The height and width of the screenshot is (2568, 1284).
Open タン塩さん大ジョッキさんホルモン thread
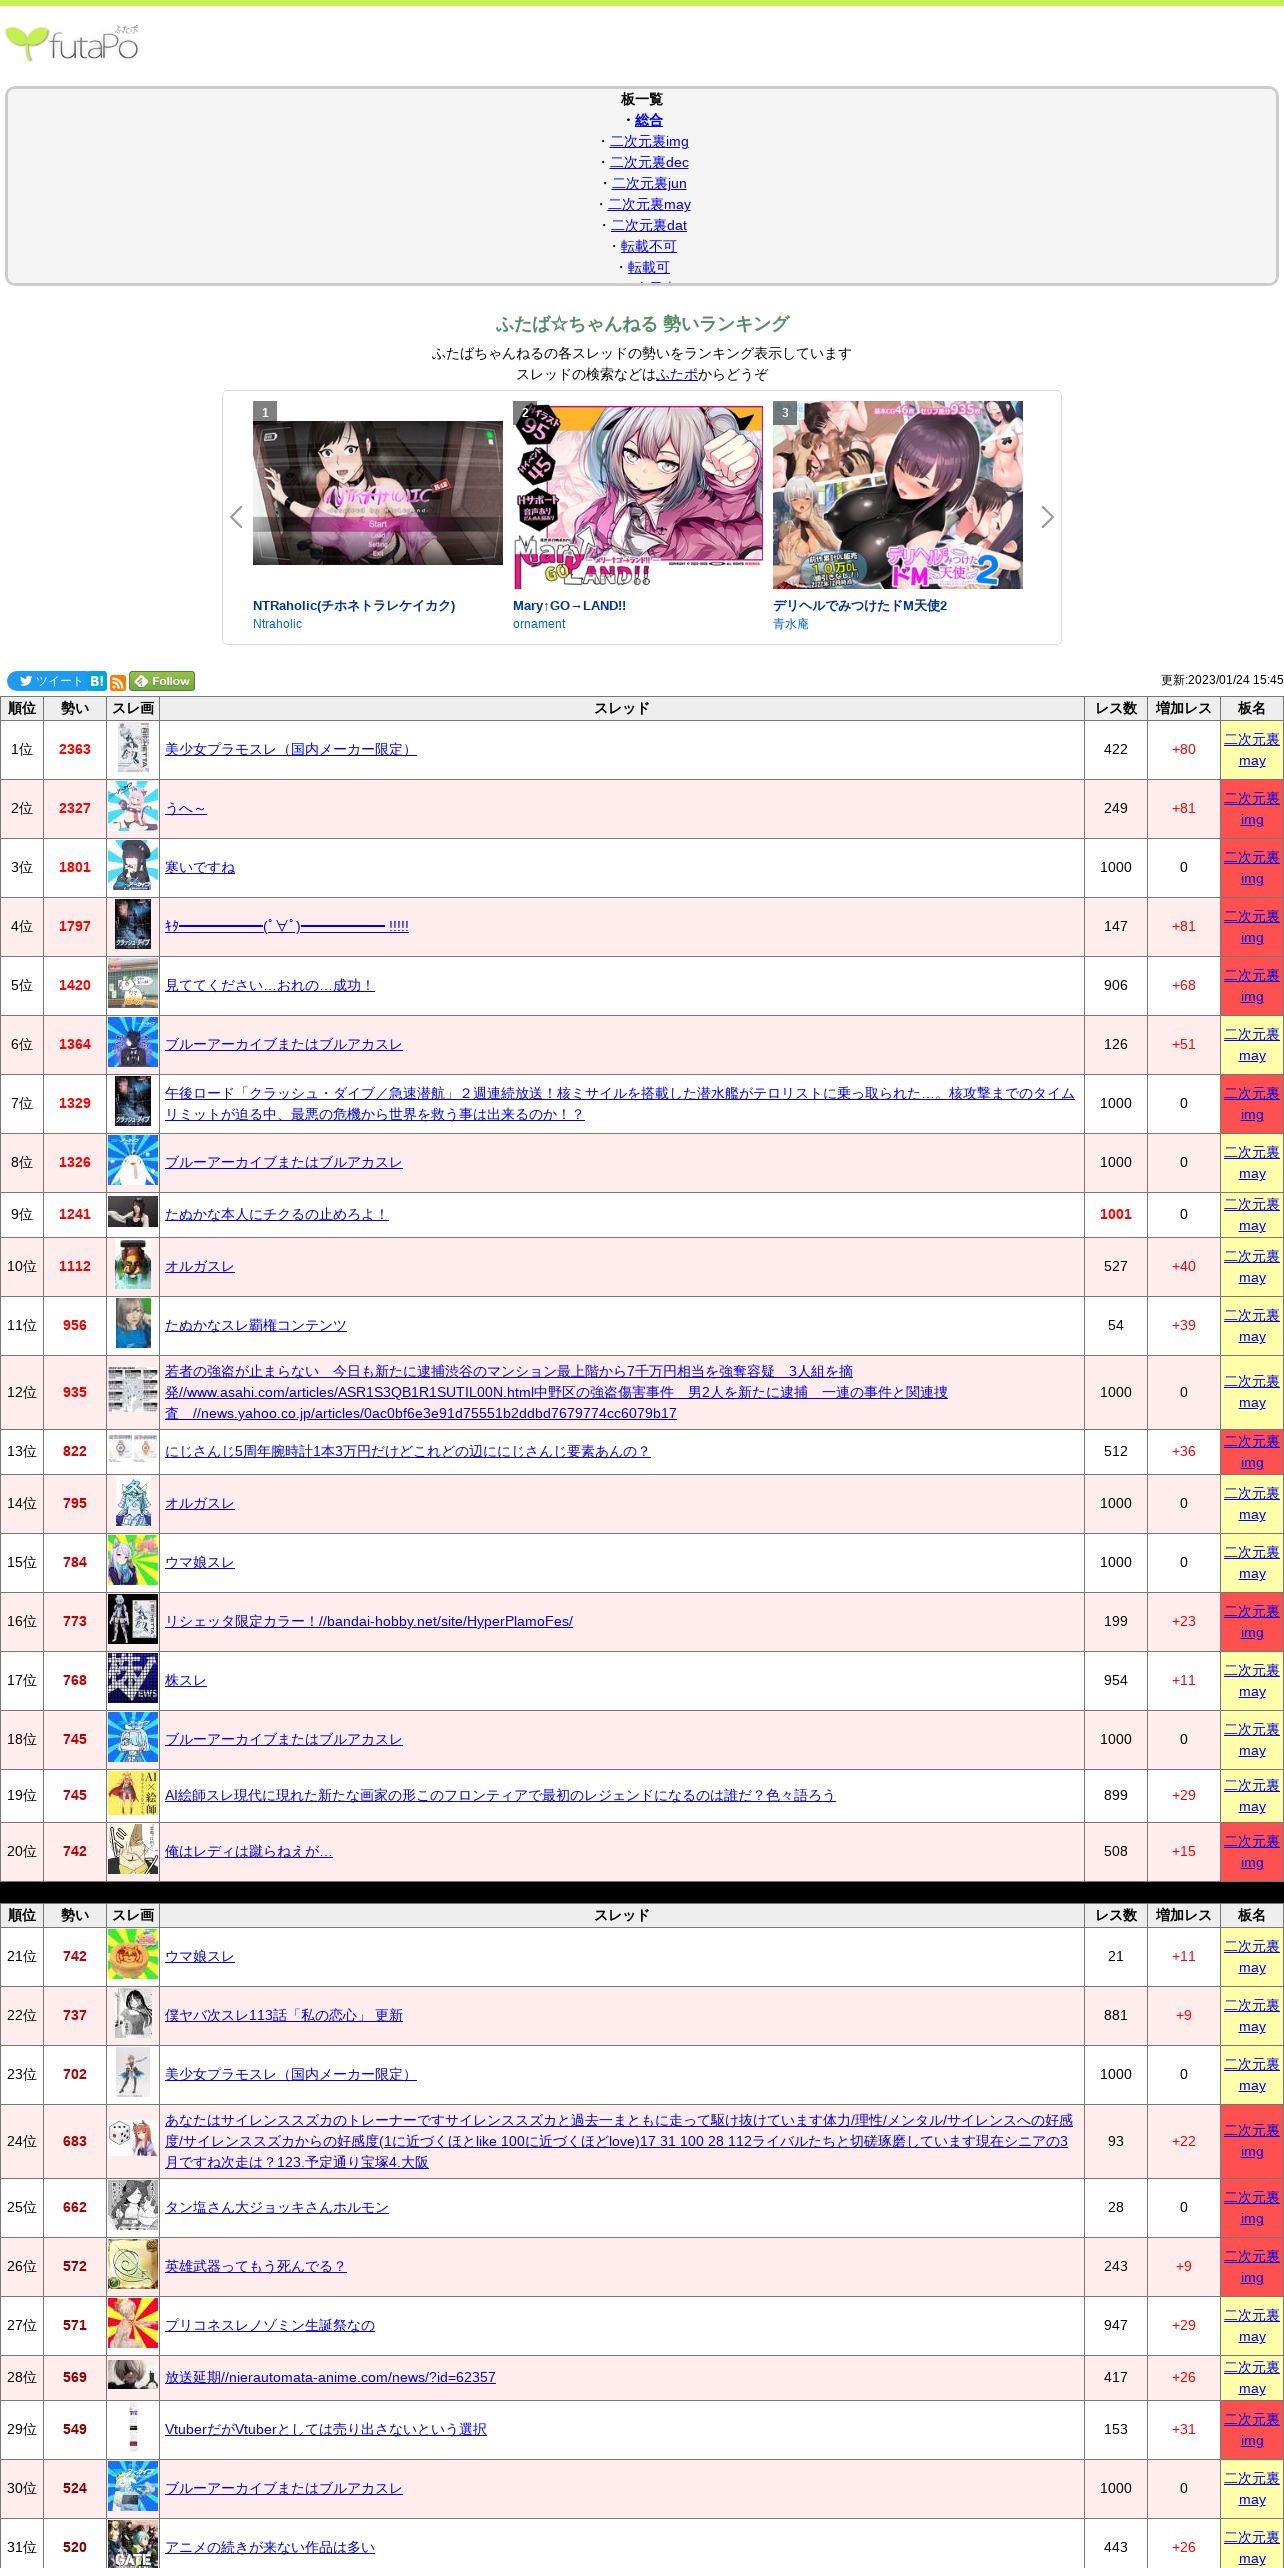point(277,2207)
